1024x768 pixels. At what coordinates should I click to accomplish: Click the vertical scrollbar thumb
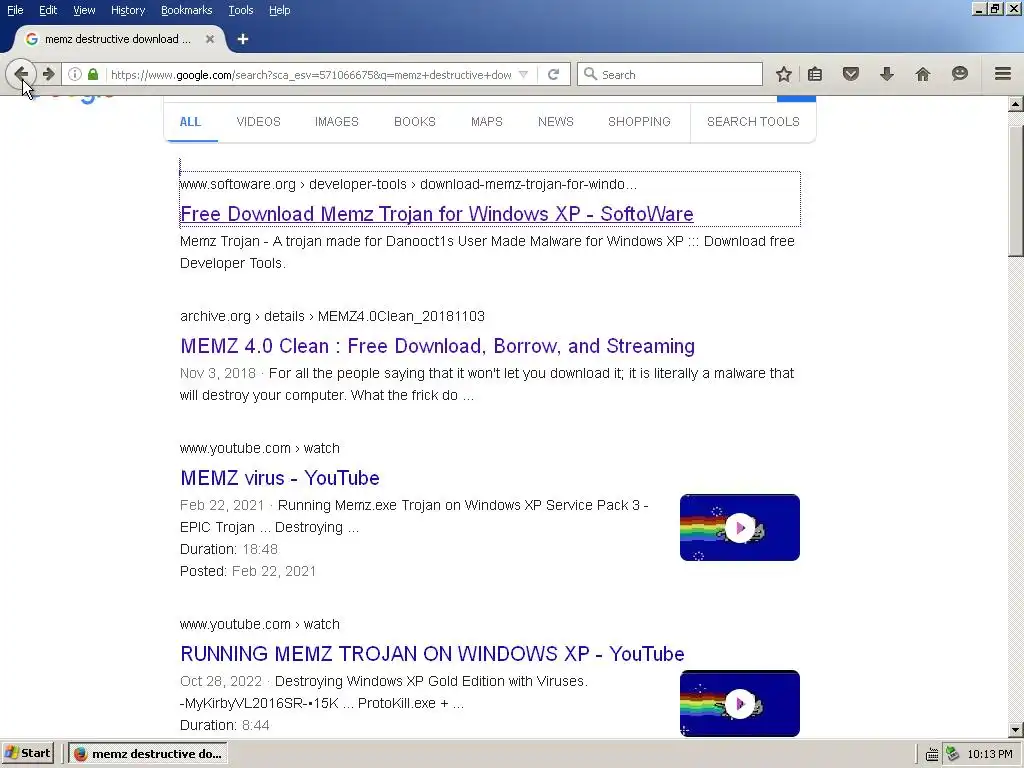[1016, 191]
